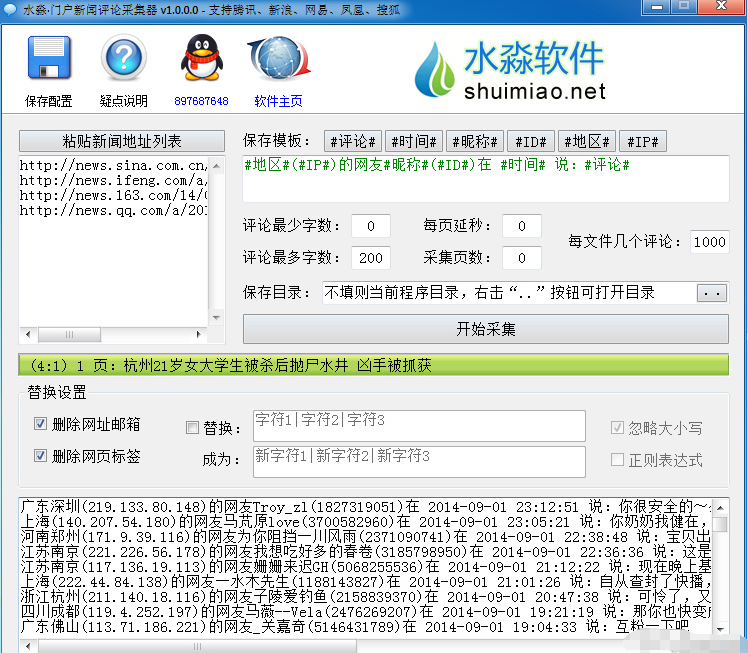The width and height of the screenshot is (748, 653).
Task: Open directory with the ".." browse button
Action: point(711,293)
